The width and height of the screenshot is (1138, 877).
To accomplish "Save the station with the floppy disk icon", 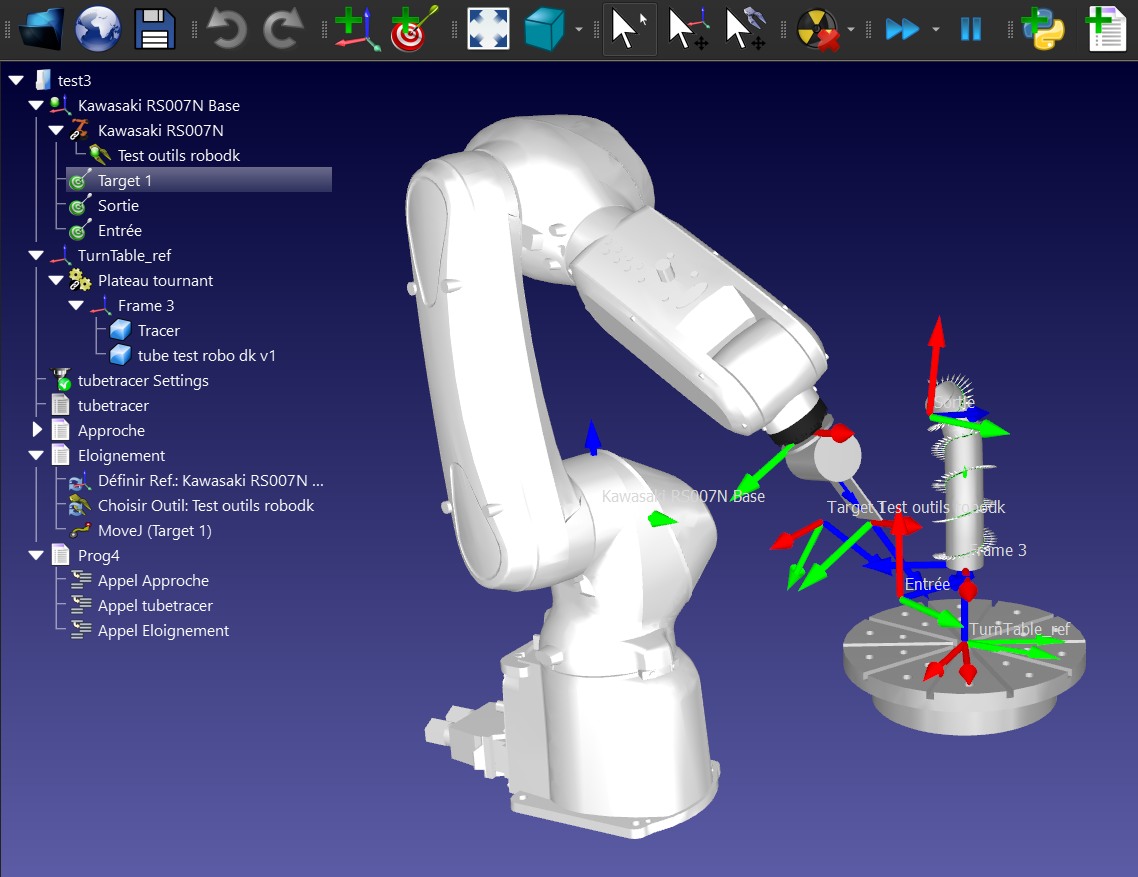I will (x=155, y=29).
